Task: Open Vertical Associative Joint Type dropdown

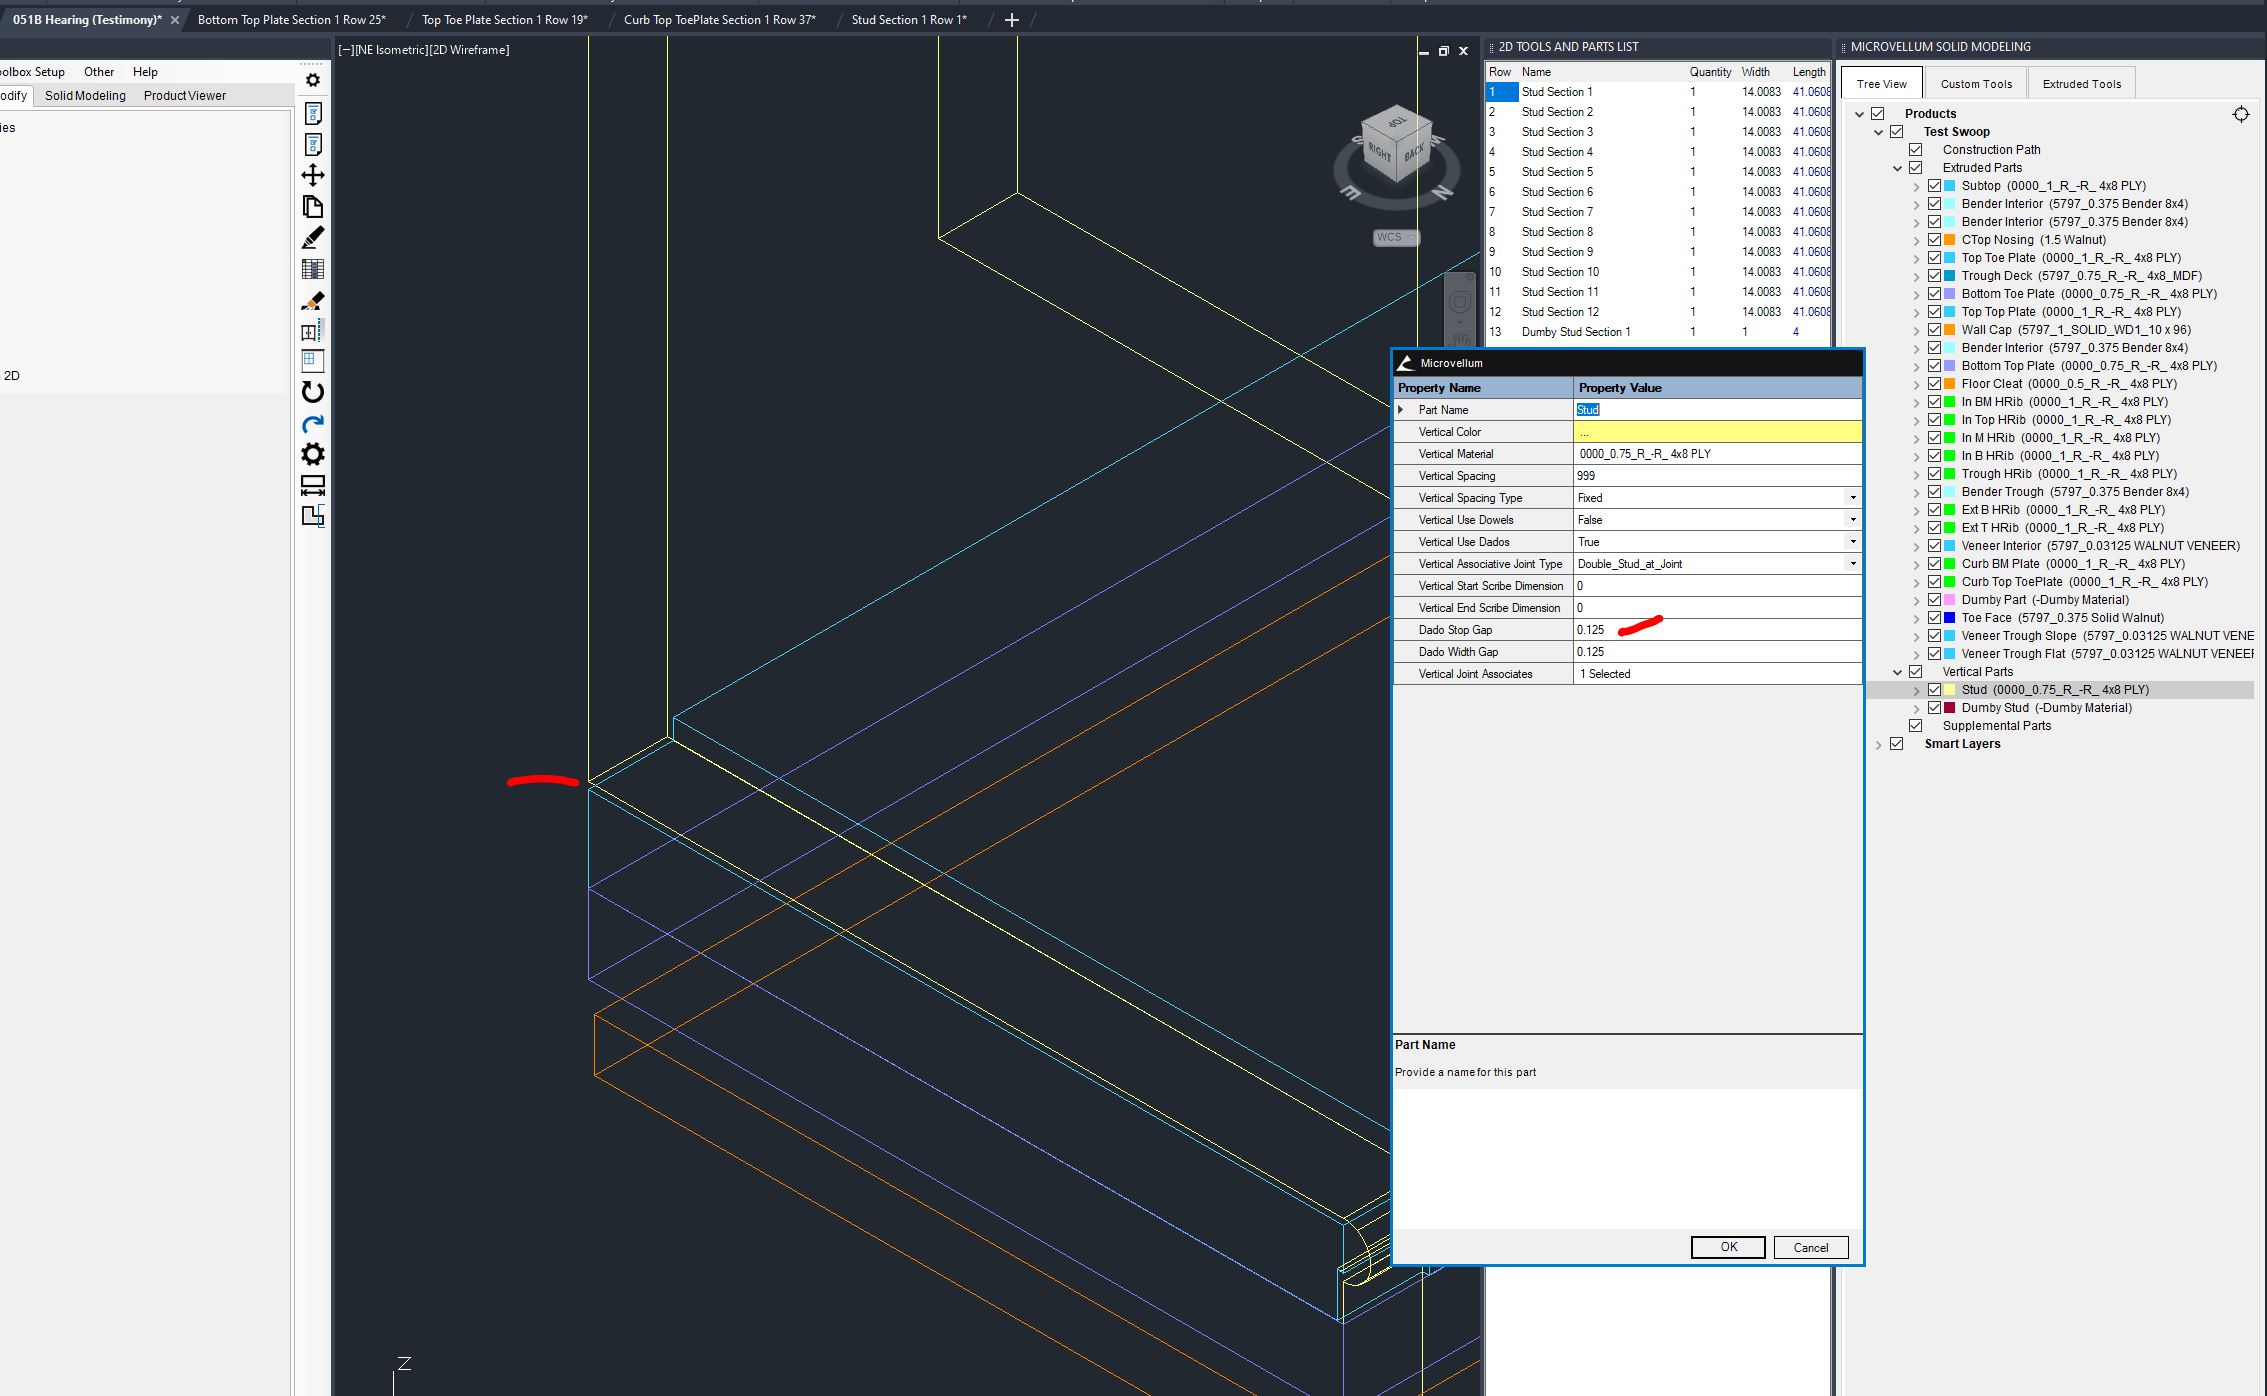Action: [1852, 564]
